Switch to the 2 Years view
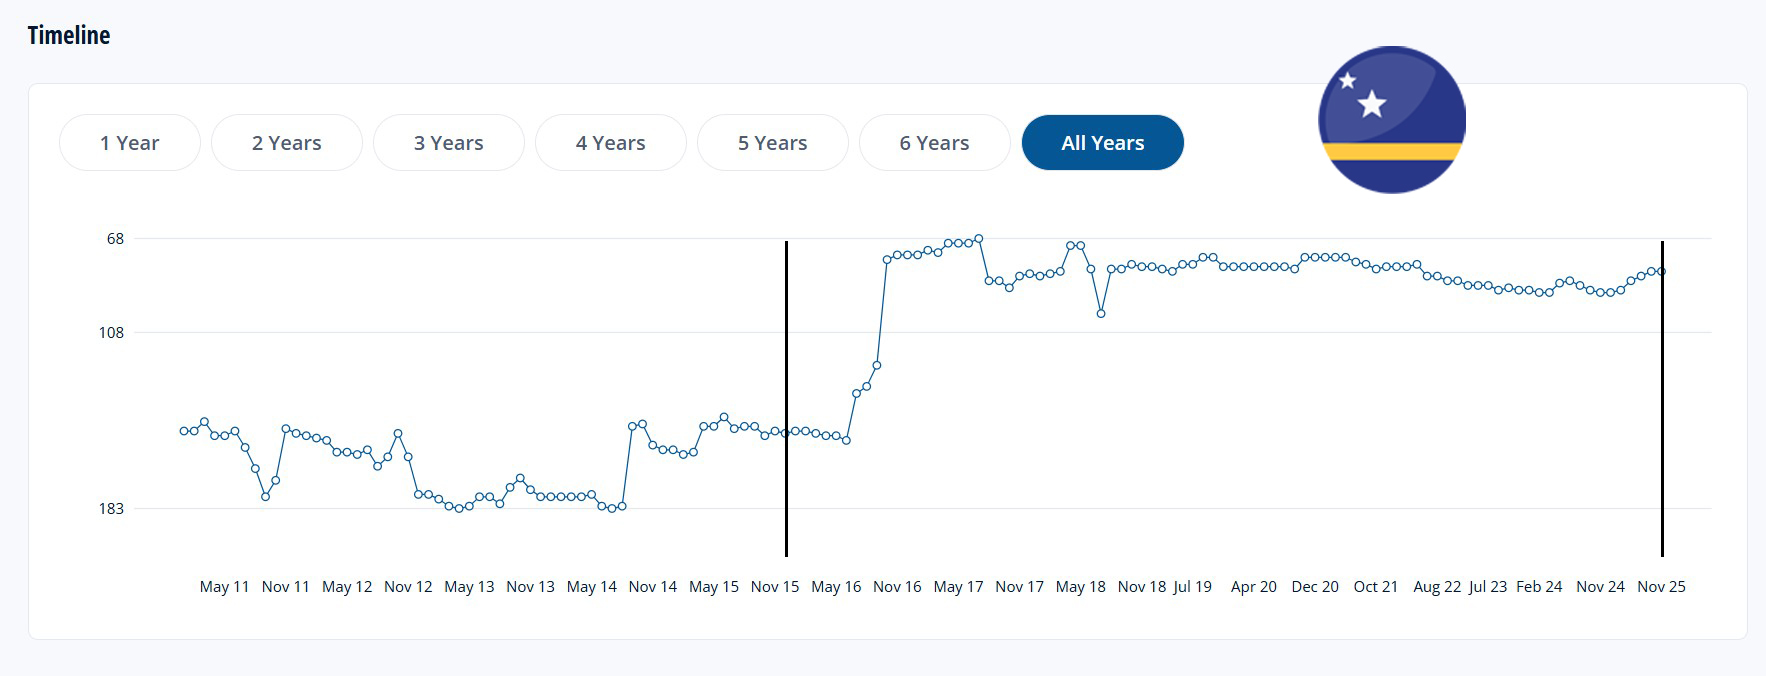This screenshot has height=676, width=1766. [286, 143]
